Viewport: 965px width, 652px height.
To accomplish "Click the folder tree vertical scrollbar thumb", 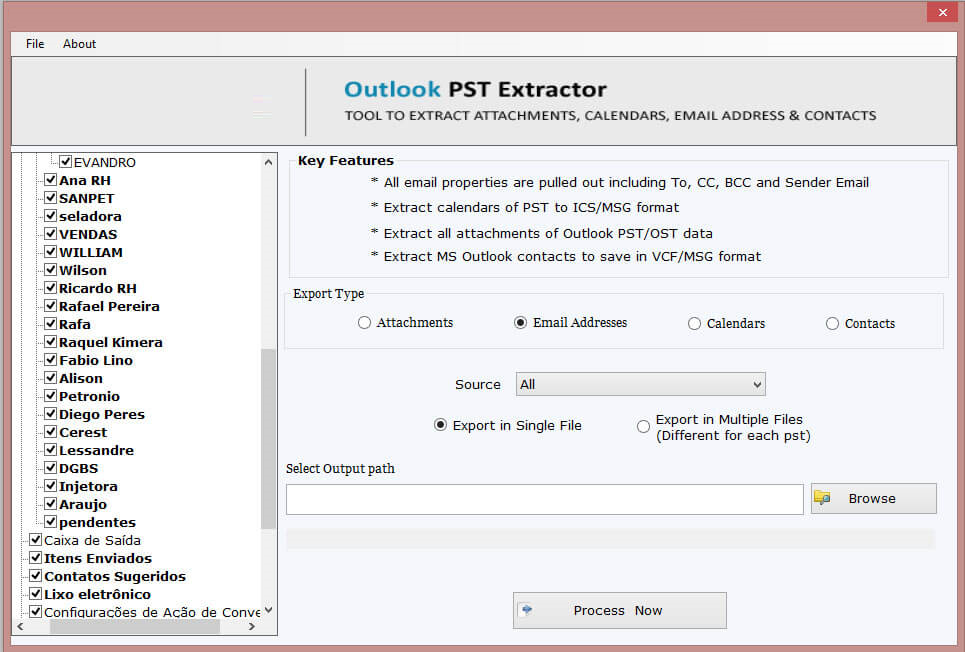I will 268,439.
